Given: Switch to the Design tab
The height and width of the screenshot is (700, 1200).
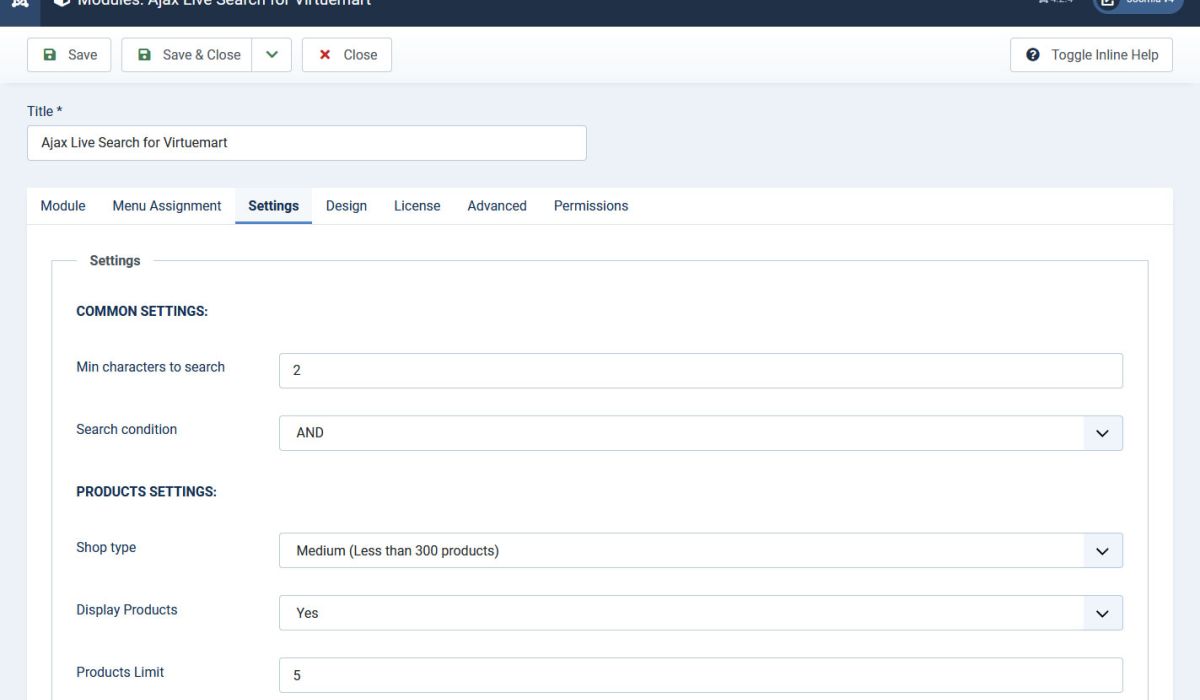Looking at the screenshot, I should tap(346, 206).
